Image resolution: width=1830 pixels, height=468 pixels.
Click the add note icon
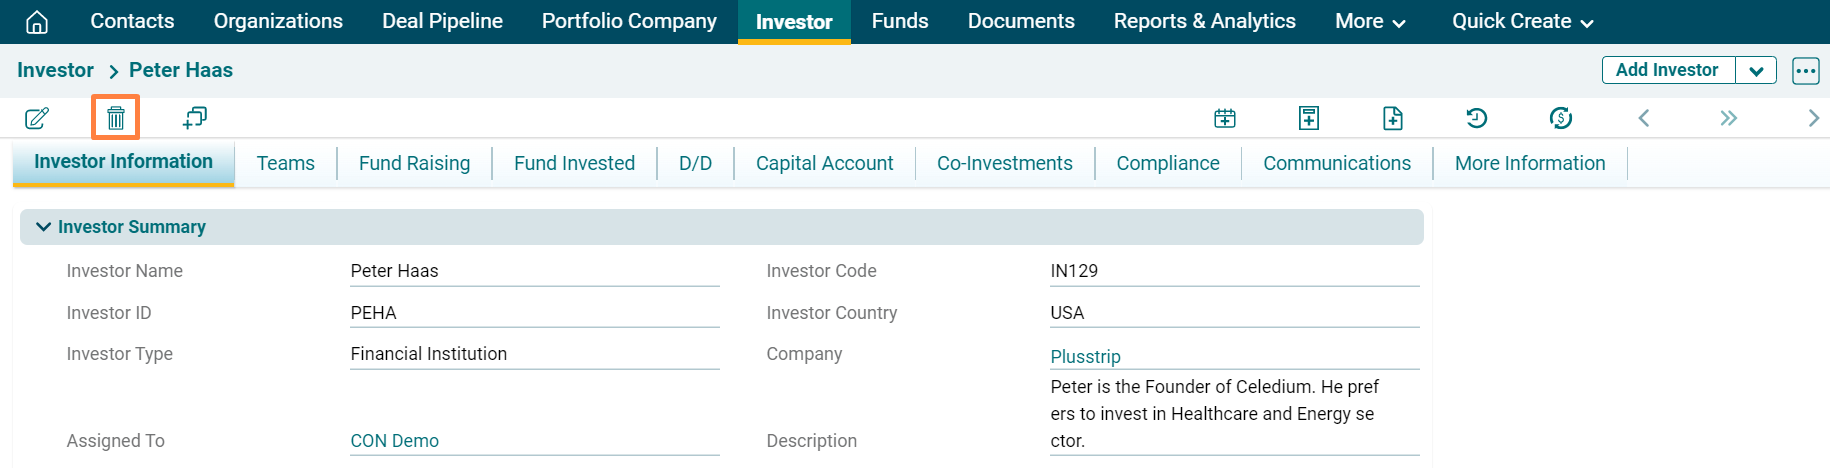pos(1308,118)
